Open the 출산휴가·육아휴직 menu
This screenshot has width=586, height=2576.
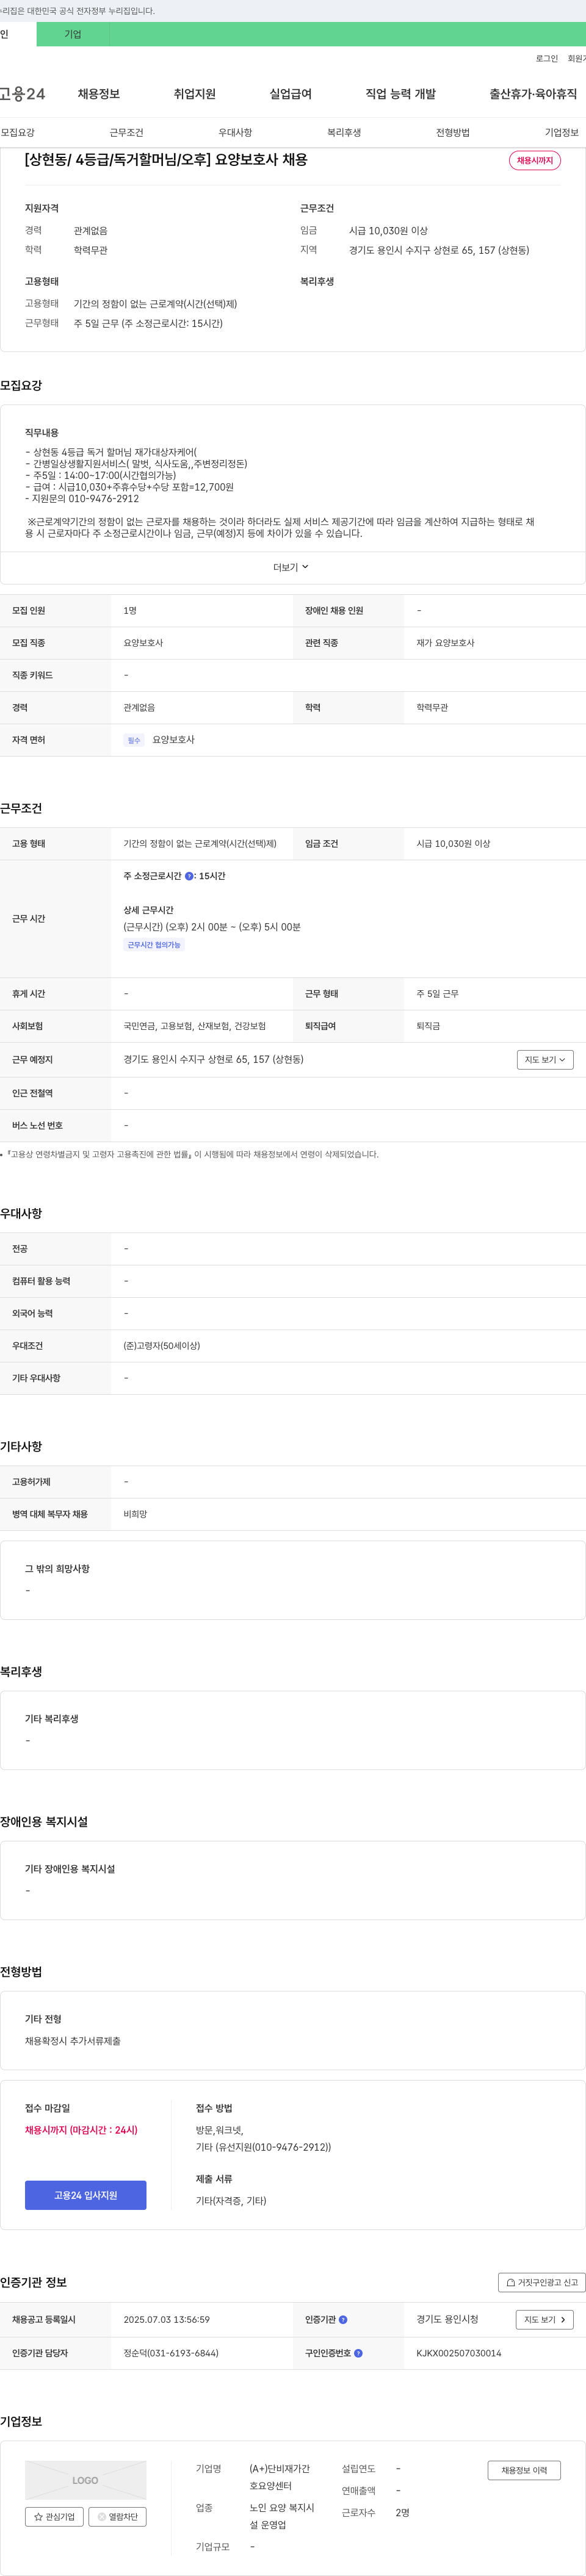point(533,94)
